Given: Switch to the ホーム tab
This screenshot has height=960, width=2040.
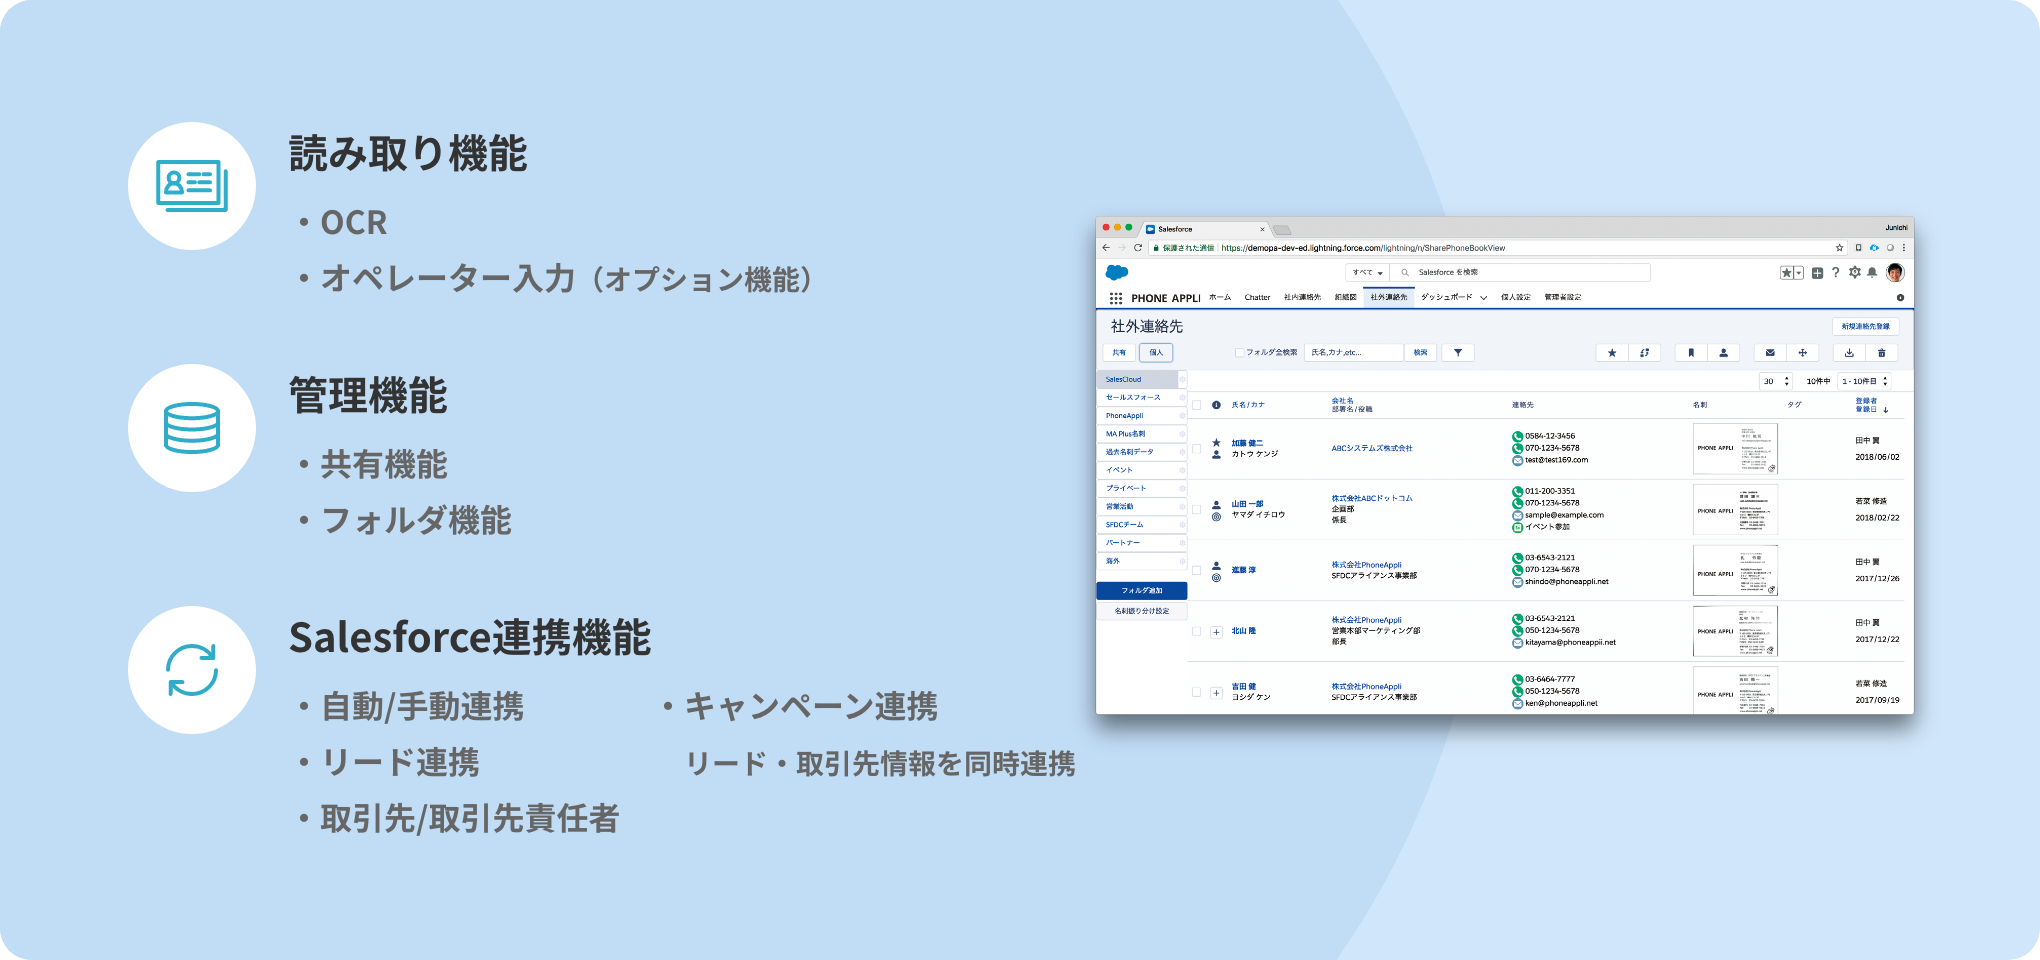Looking at the screenshot, I should point(1220,297).
